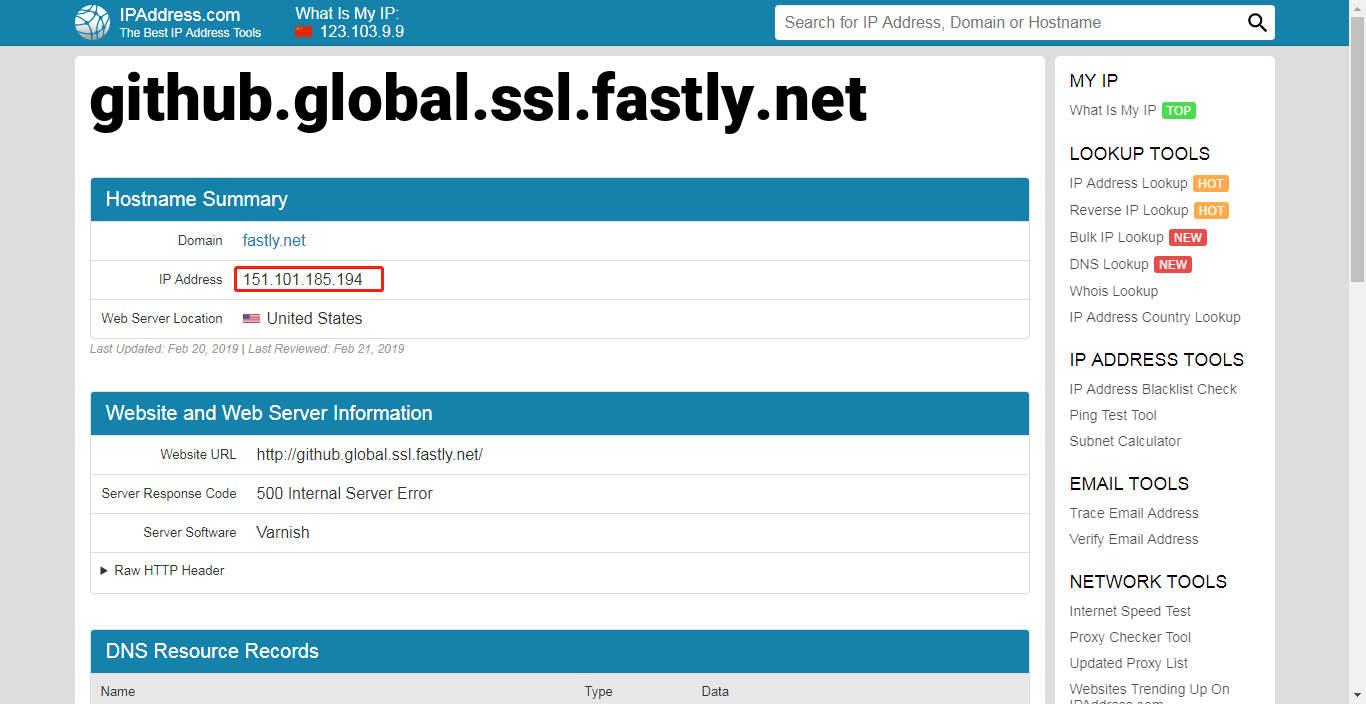Click the HOT badge beside Reverse IP Lookup
The image size is (1366, 704).
point(1211,211)
